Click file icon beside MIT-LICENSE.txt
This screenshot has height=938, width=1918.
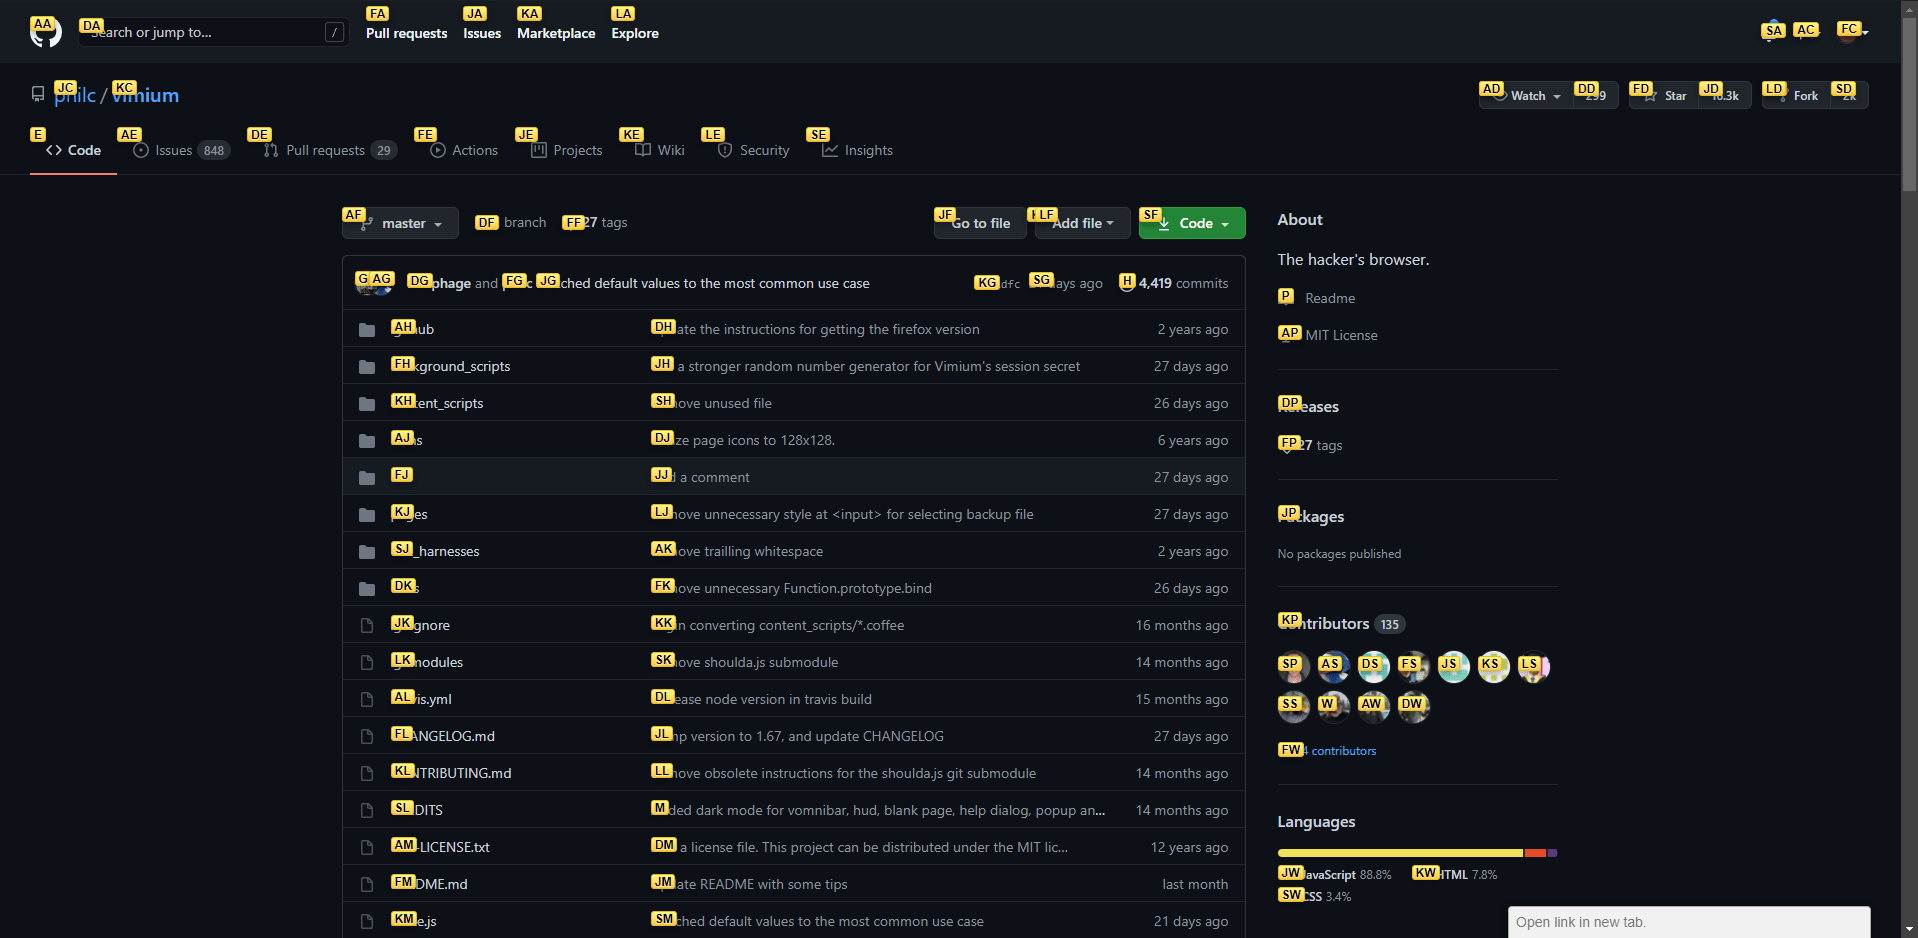coord(367,848)
